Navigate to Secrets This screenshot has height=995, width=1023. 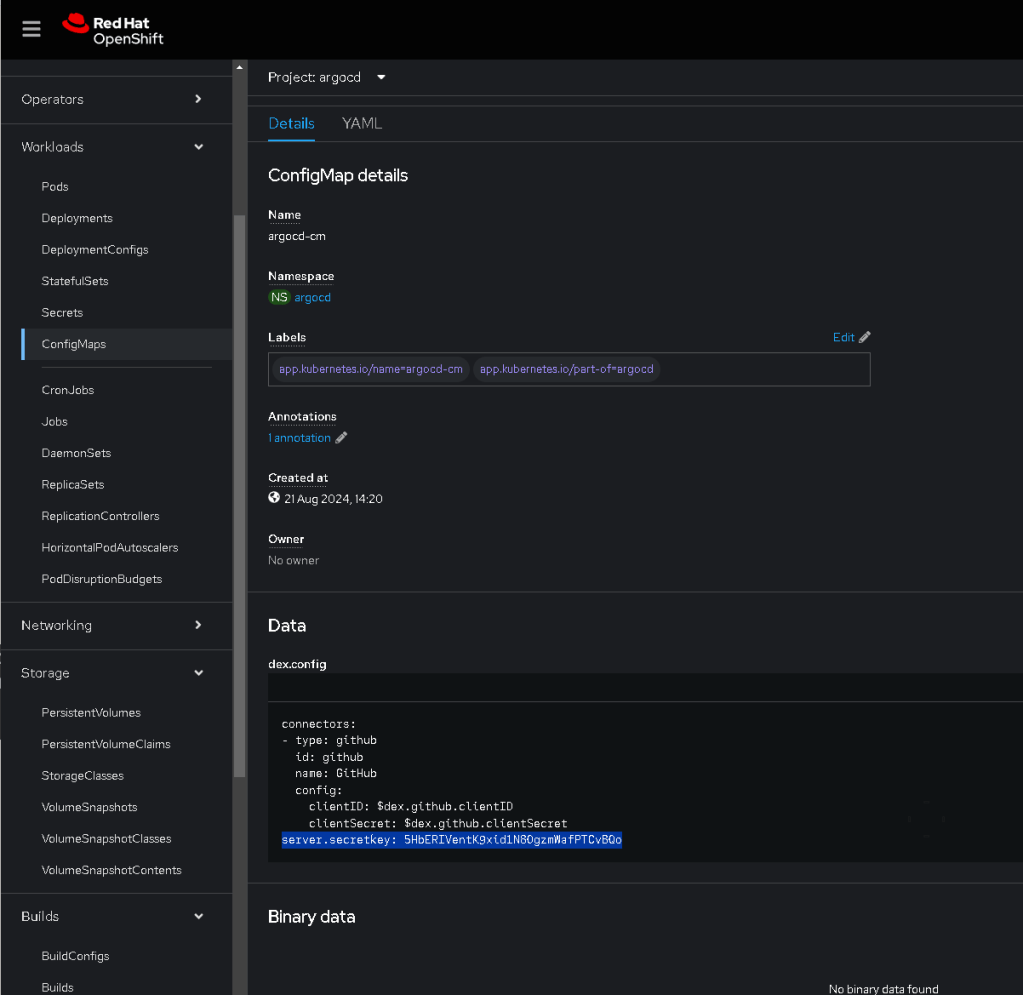click(62, 313)
